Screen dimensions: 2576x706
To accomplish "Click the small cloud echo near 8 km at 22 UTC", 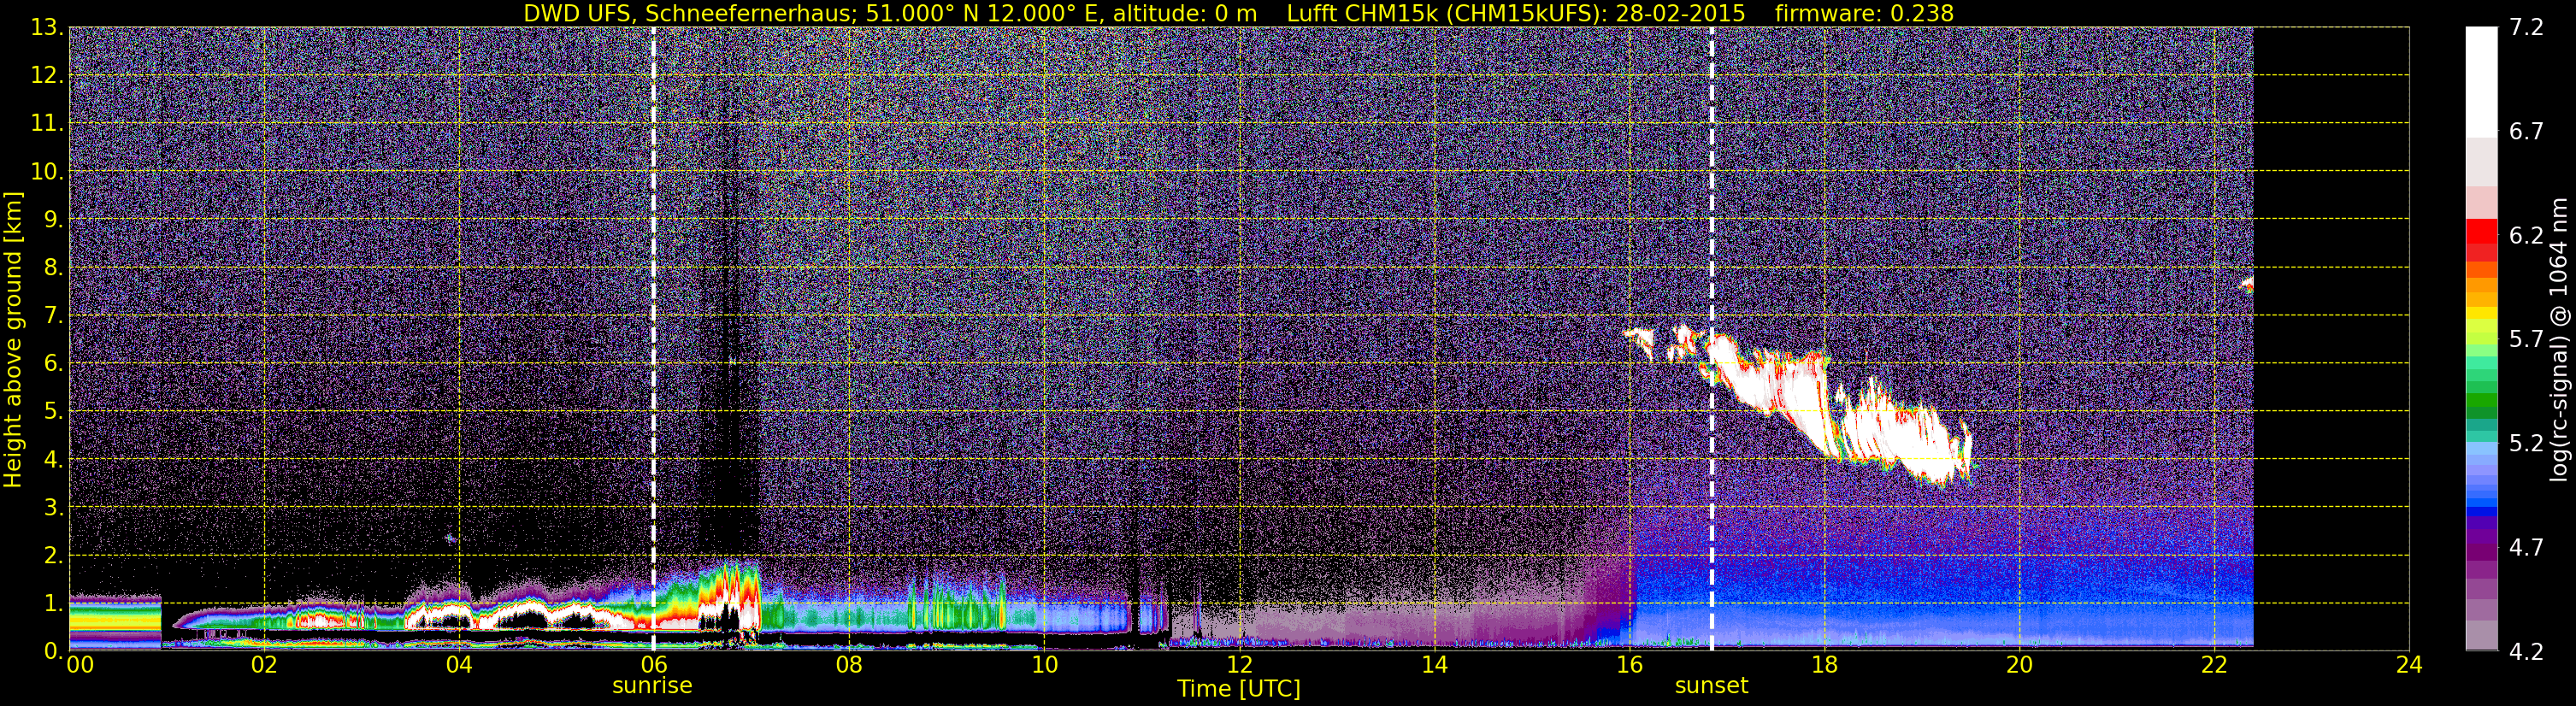I will pyautogui.click(x=2245, y=285).
